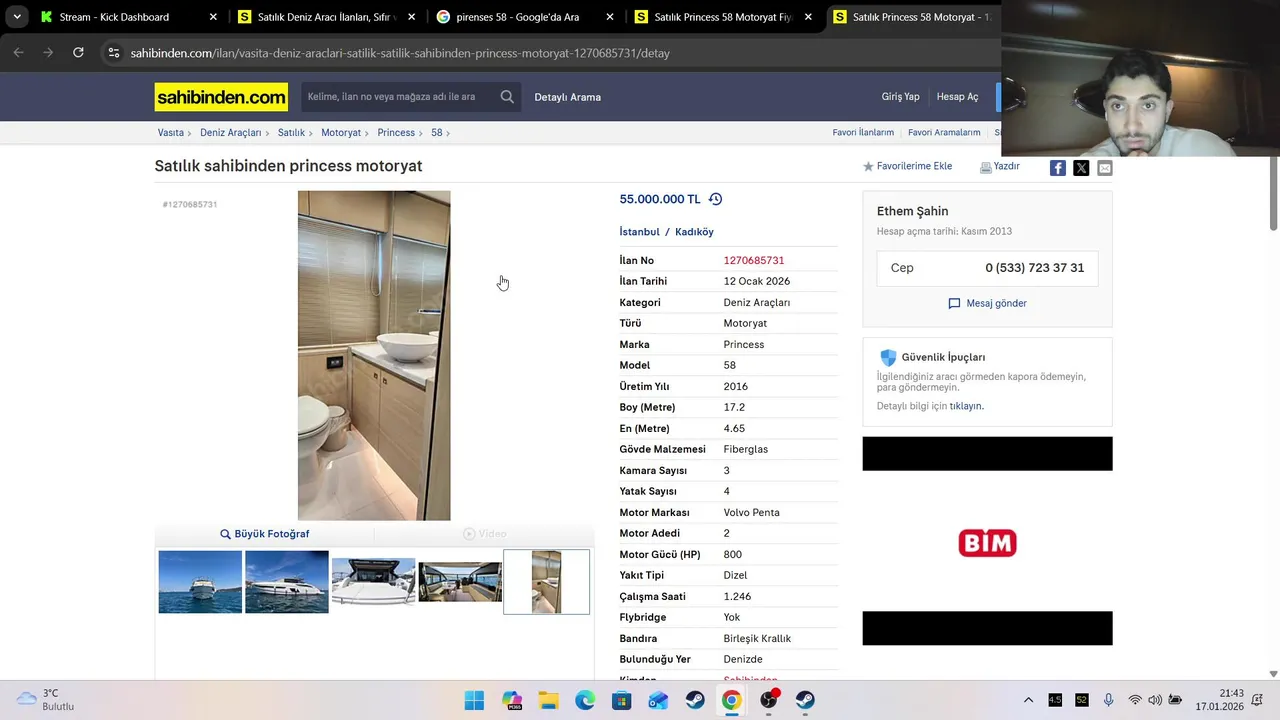
Task: Show hidden tray icons chevron
Action: coord(1028,700)
